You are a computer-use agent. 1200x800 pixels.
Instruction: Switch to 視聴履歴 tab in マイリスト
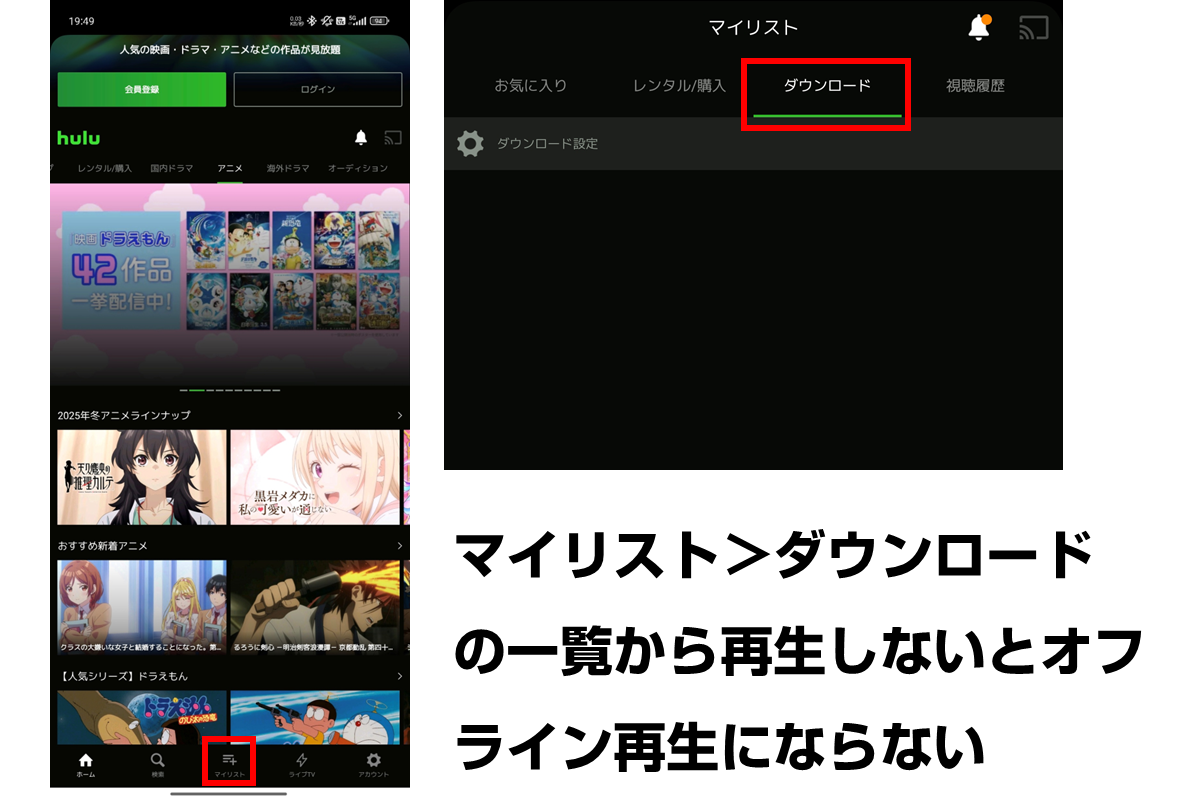tap(975, 86)
